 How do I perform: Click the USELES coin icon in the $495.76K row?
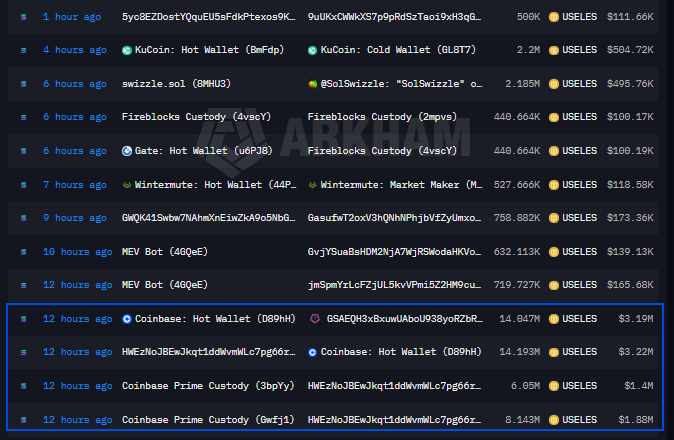pos(554,84)
